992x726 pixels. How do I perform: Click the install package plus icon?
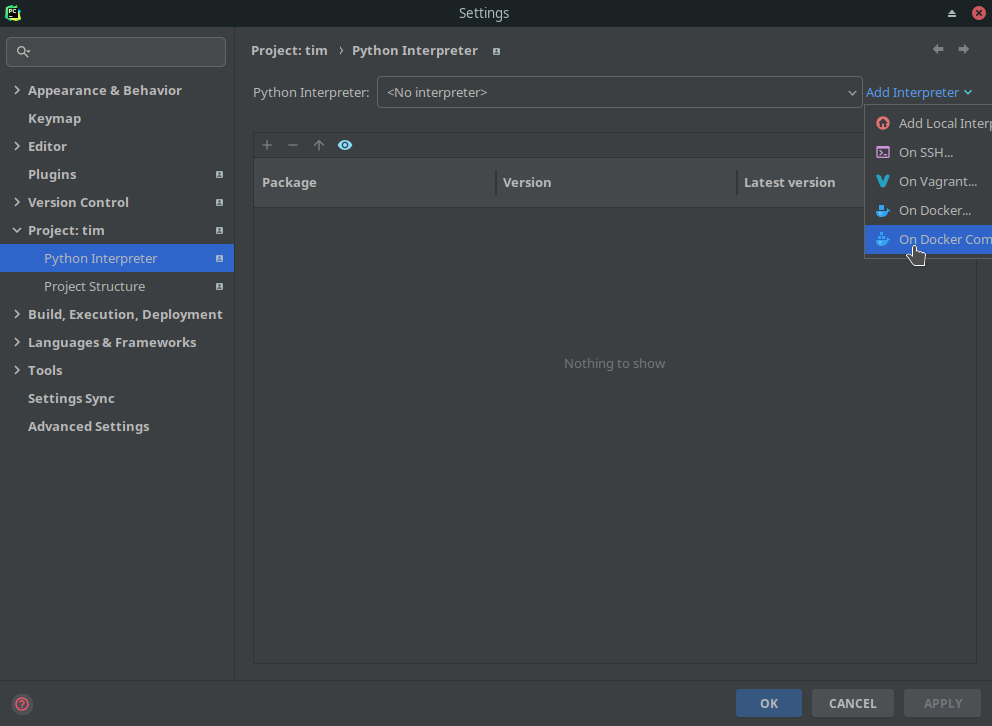coord(267,145)
